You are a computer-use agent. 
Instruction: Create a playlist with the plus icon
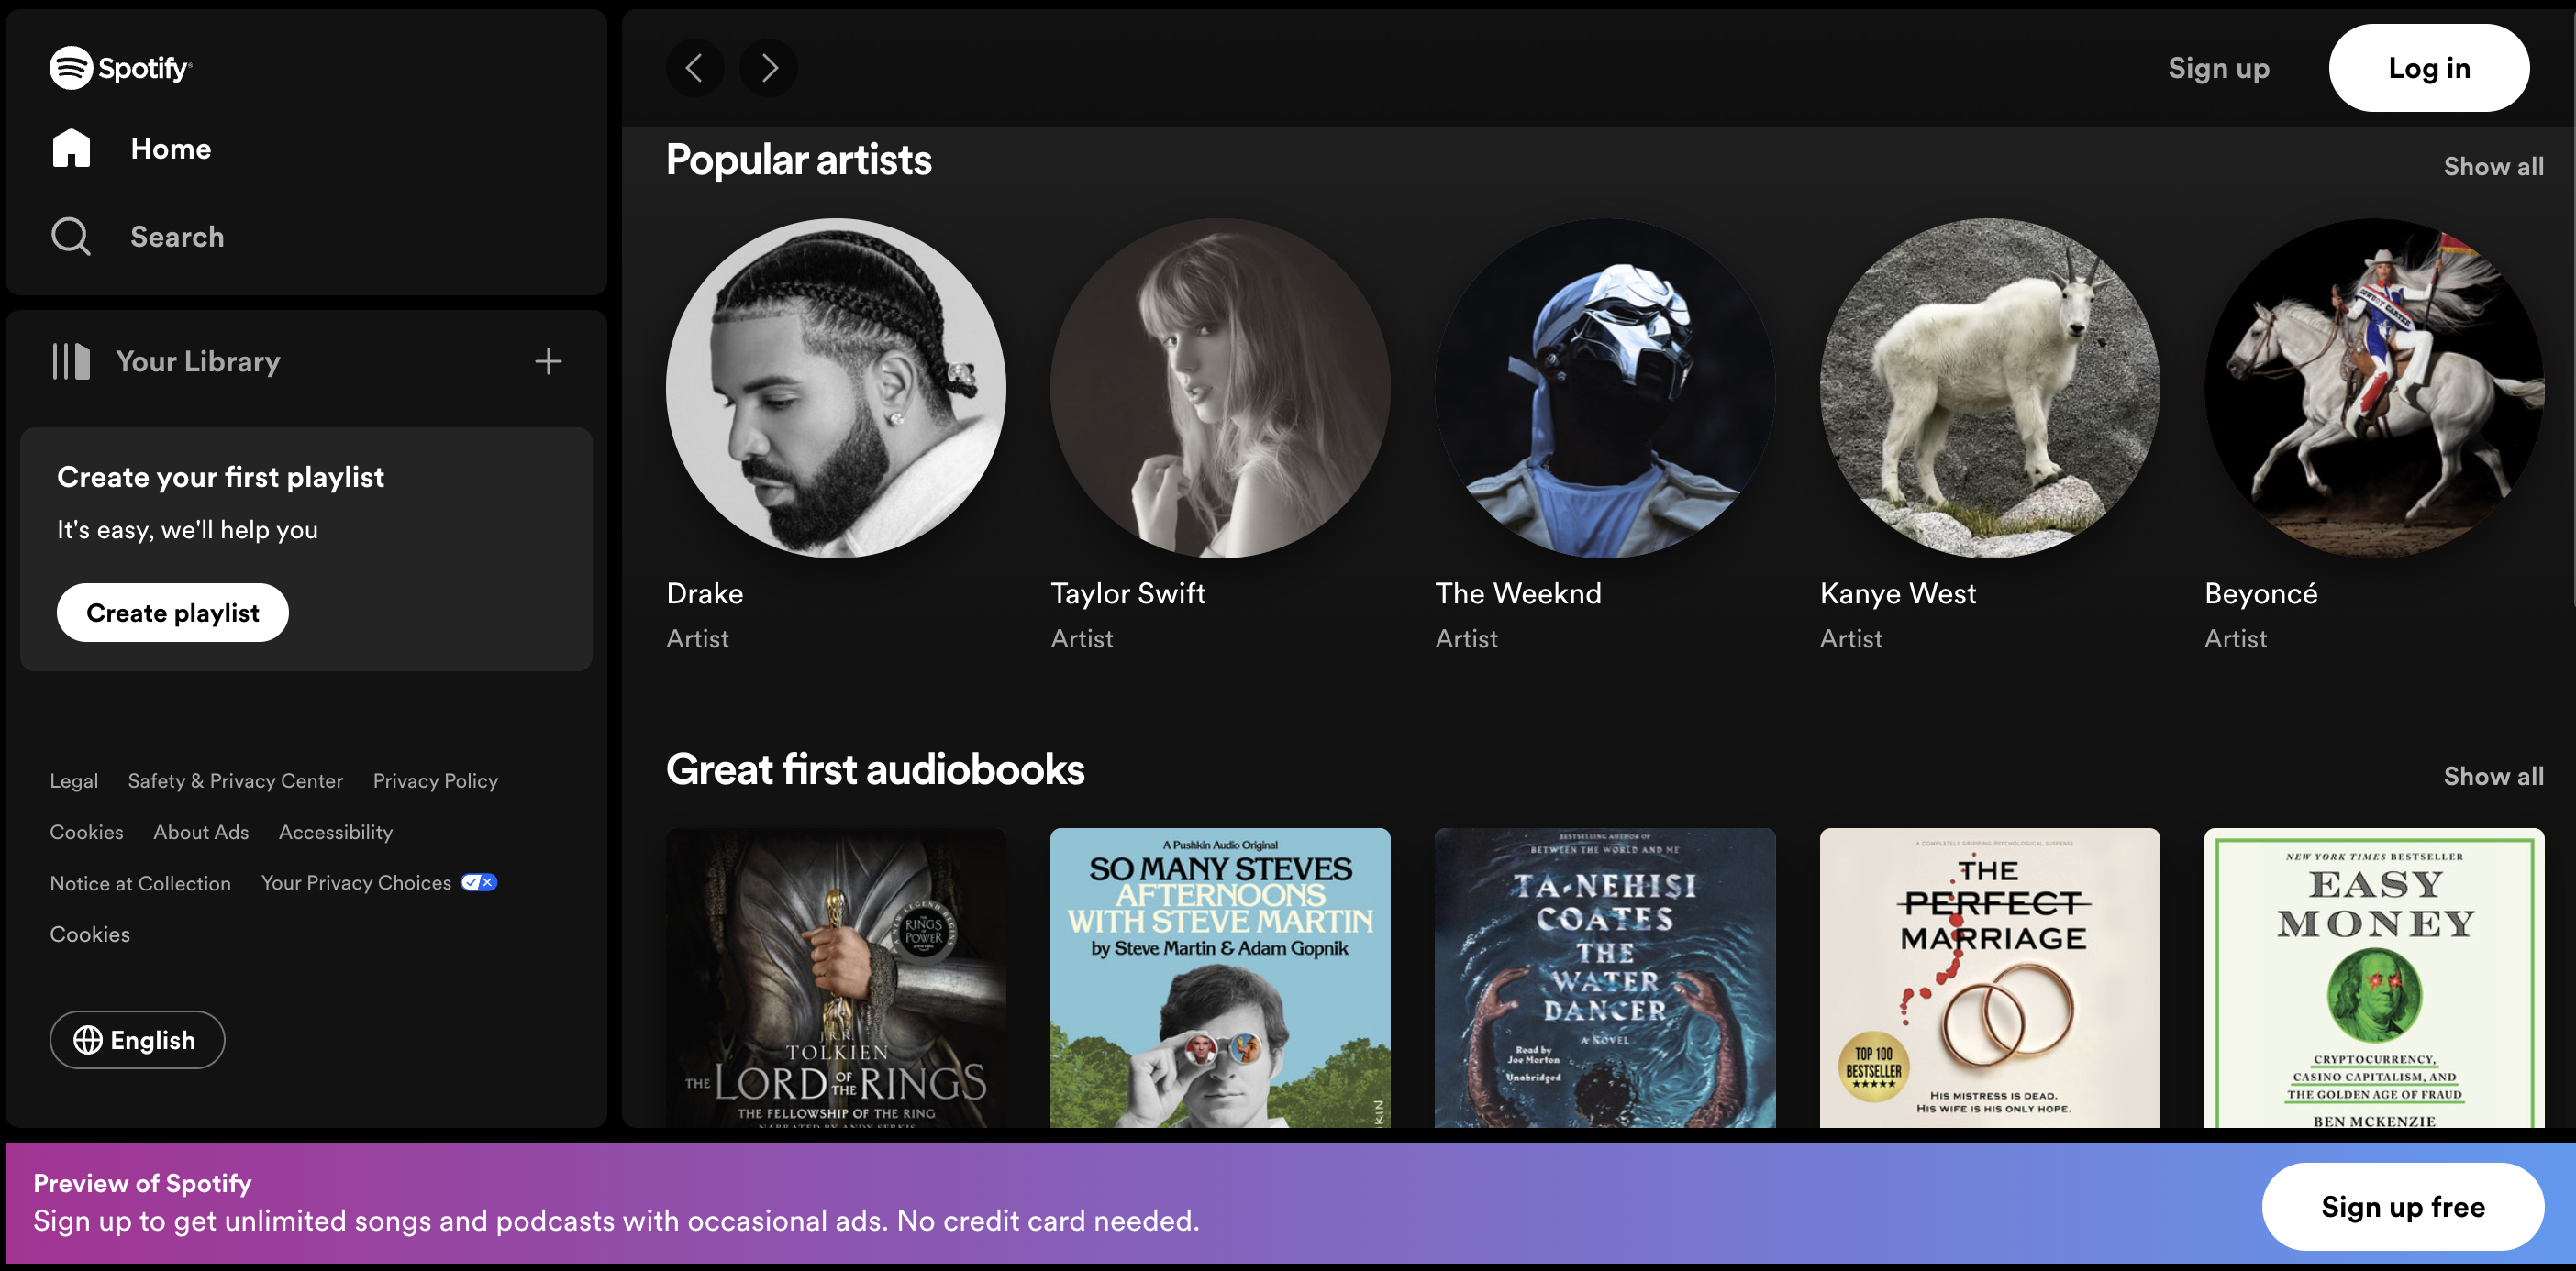(548, 361)
